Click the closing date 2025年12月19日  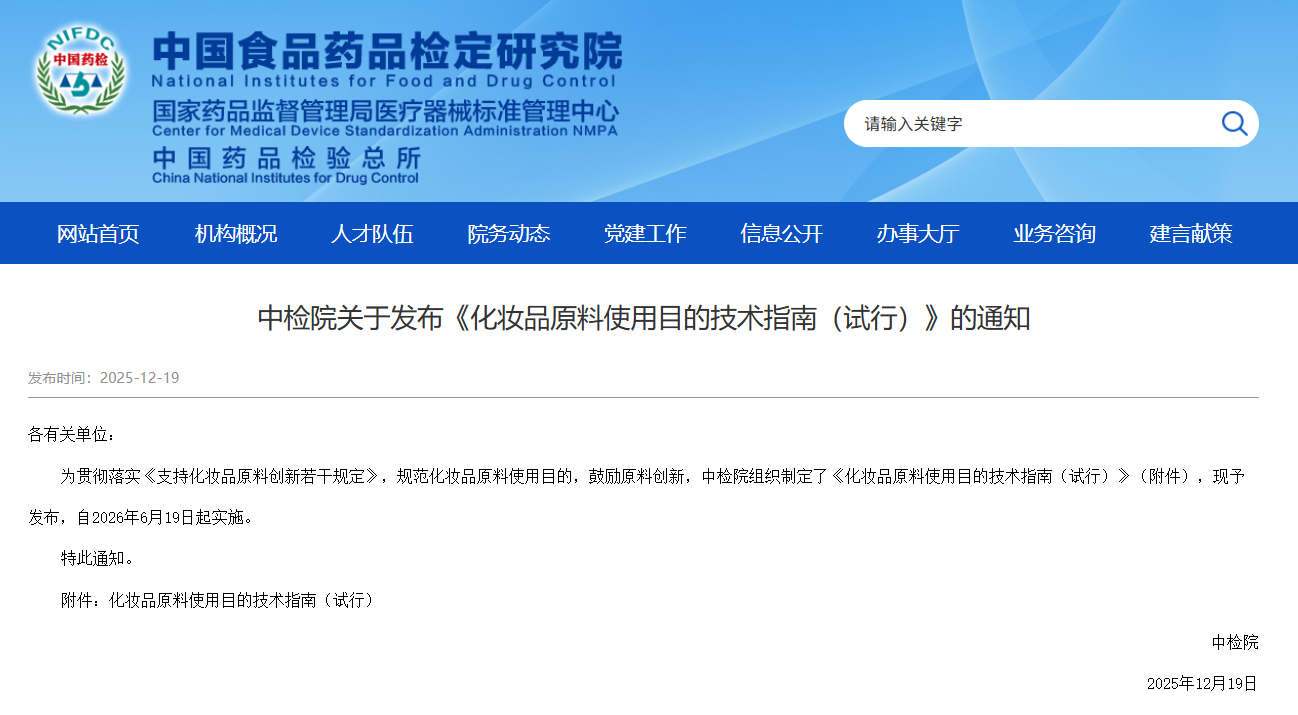(x=1201, y=684)
